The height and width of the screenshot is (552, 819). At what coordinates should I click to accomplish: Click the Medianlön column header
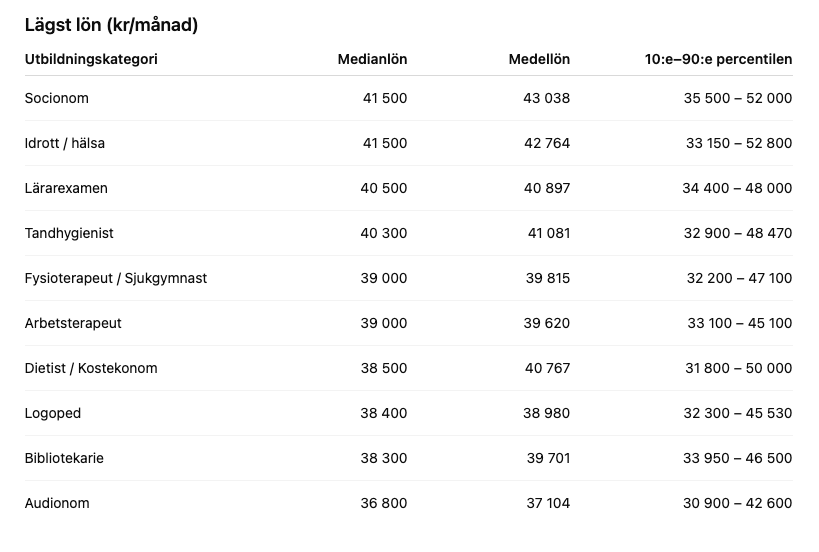(x=372, y=59)
